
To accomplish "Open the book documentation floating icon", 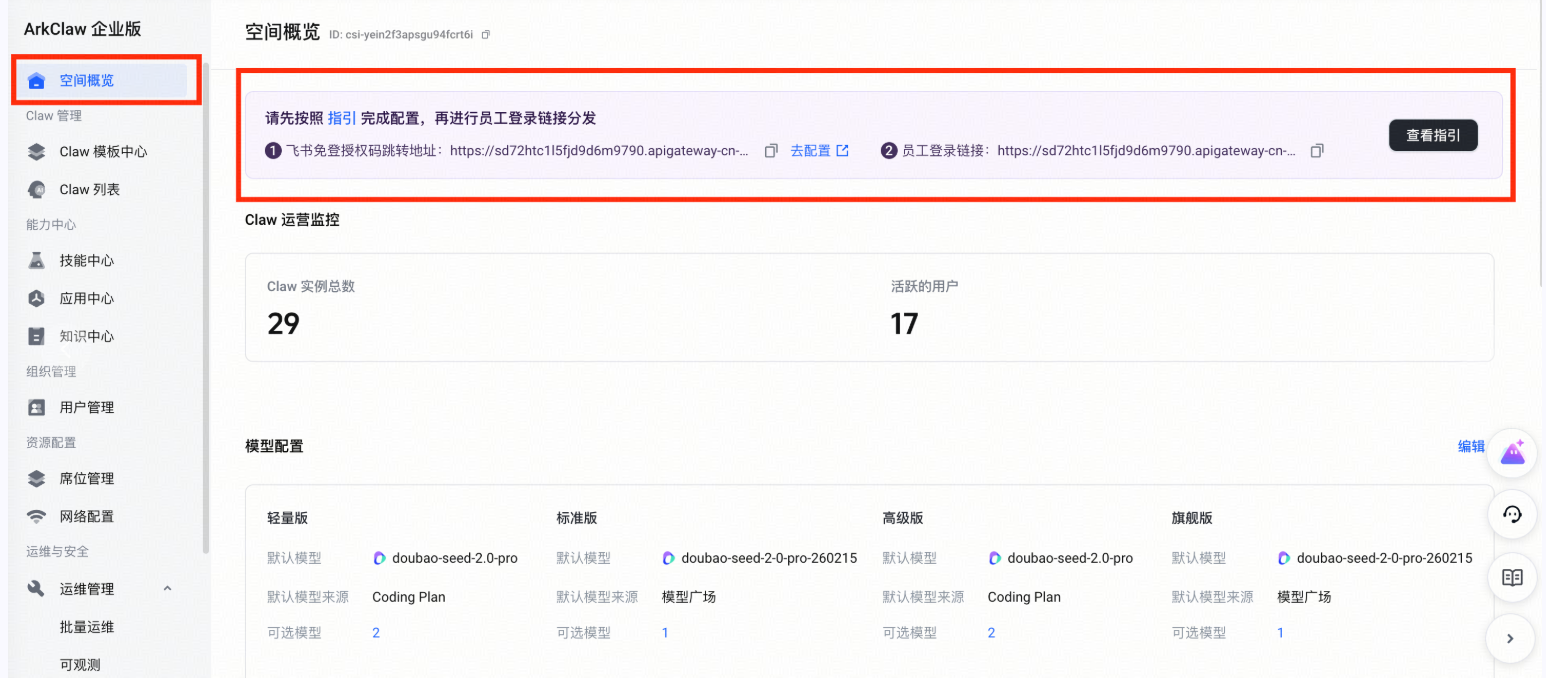I will coord(1512,577).
